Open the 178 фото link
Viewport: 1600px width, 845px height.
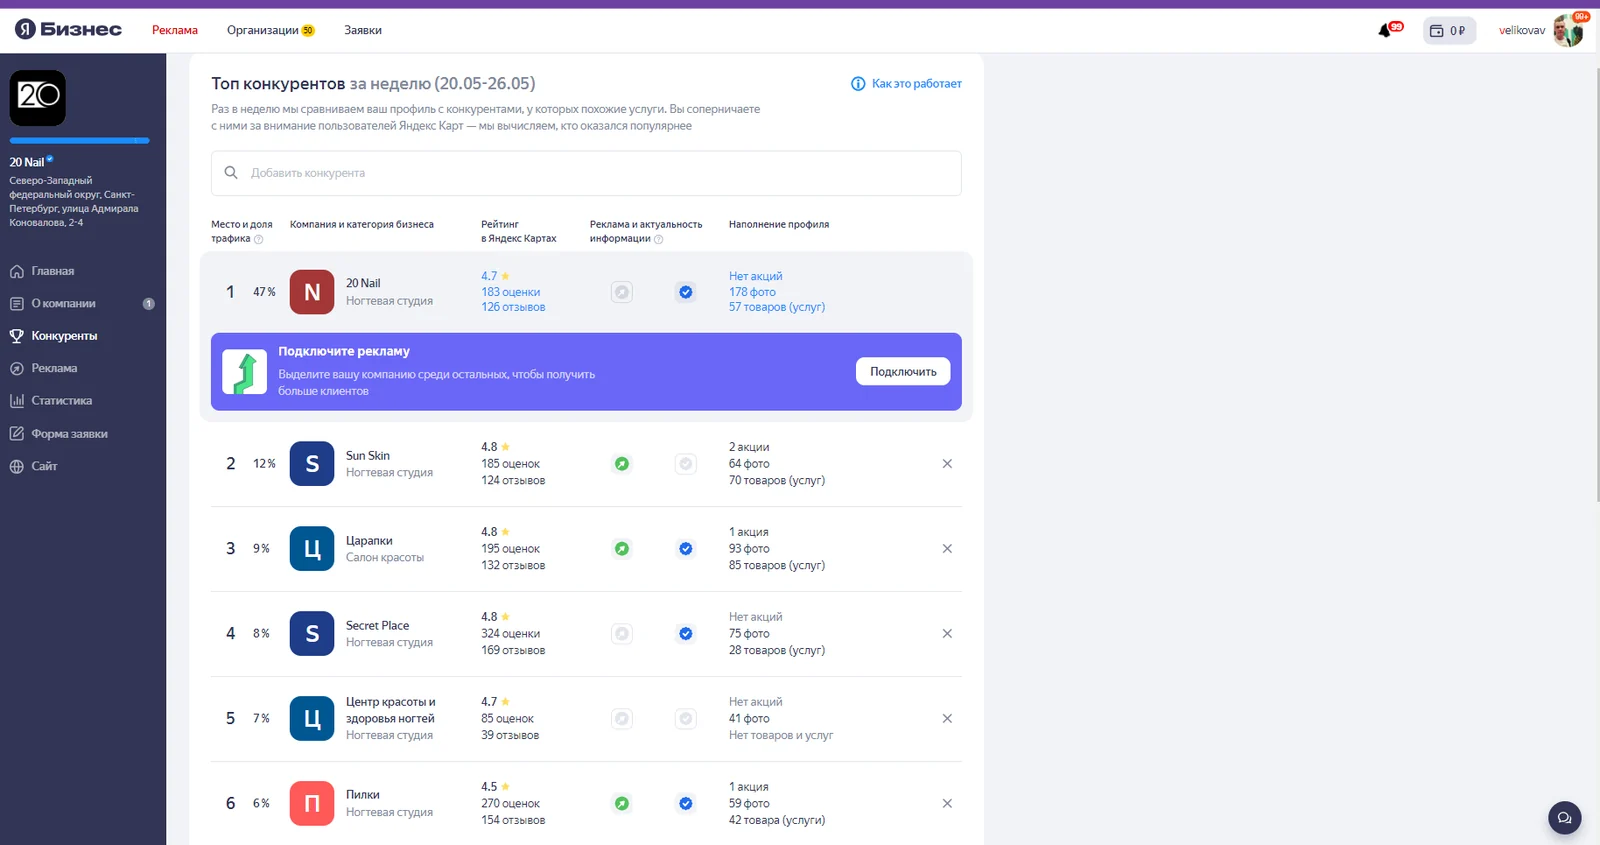(752, 292)
